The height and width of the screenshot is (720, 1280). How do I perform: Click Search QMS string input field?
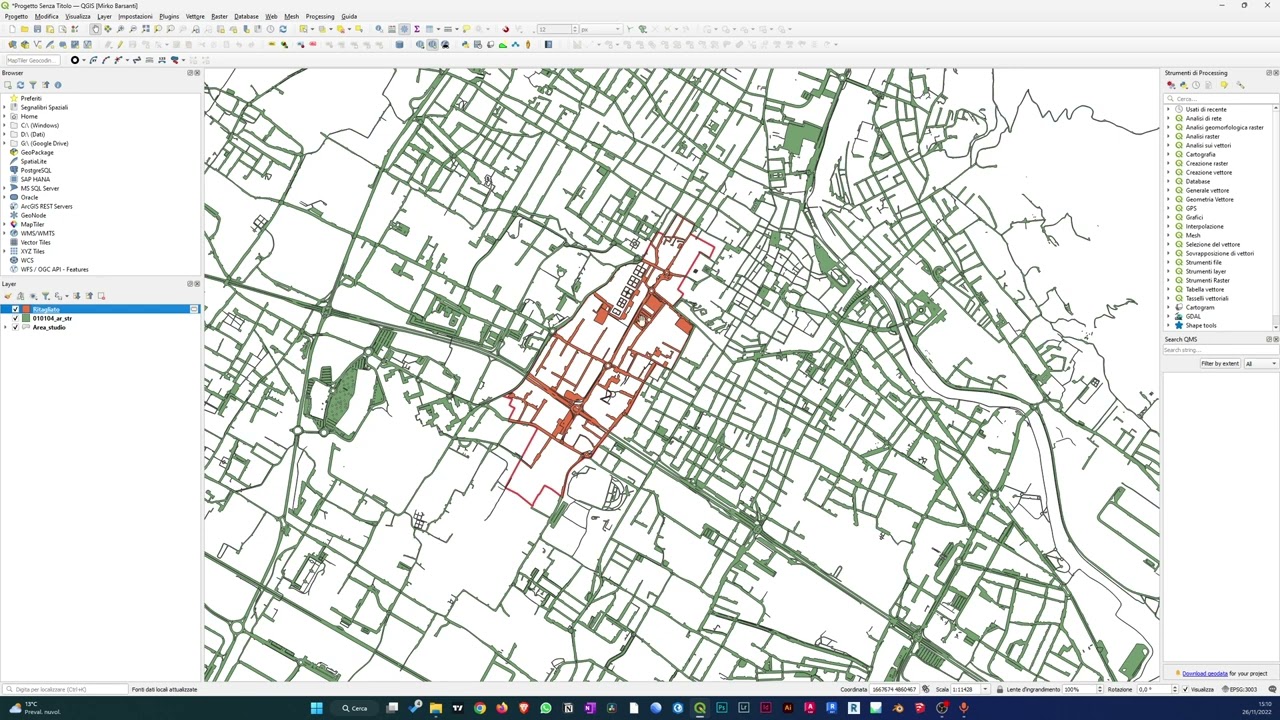tap(1220, 350)
